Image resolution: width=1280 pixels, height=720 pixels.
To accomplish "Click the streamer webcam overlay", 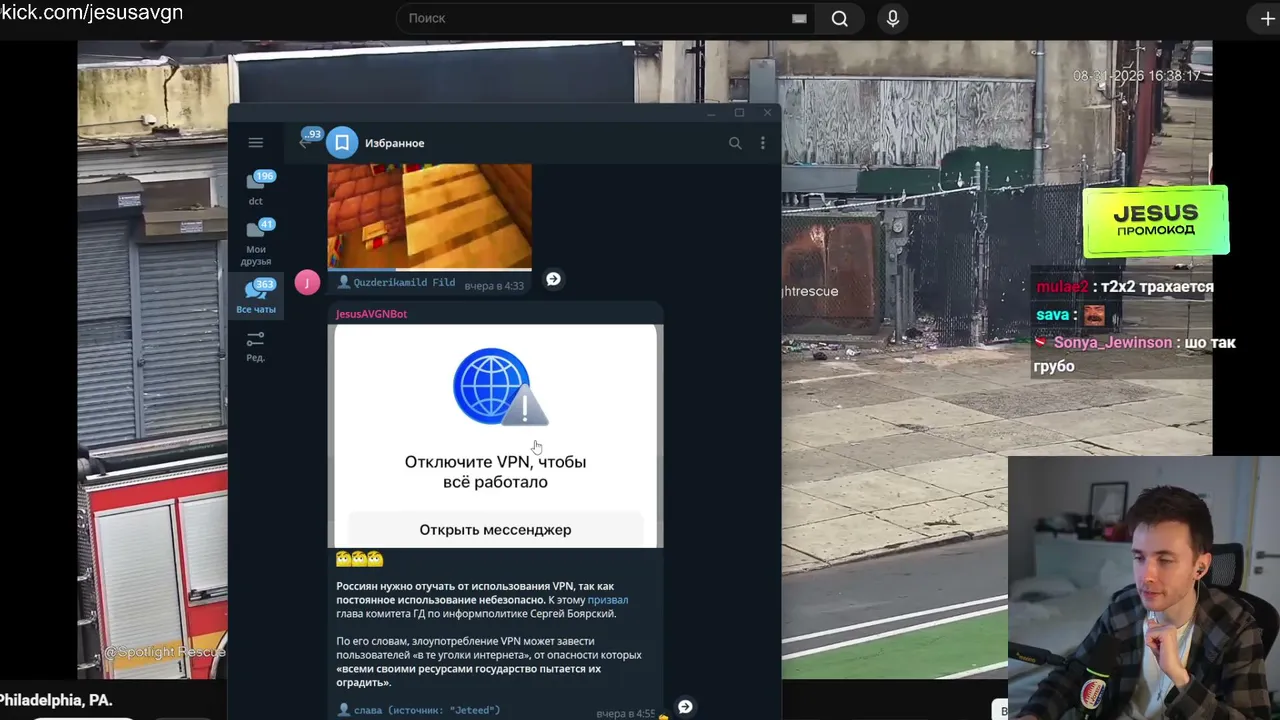I will pos(1144,588).
